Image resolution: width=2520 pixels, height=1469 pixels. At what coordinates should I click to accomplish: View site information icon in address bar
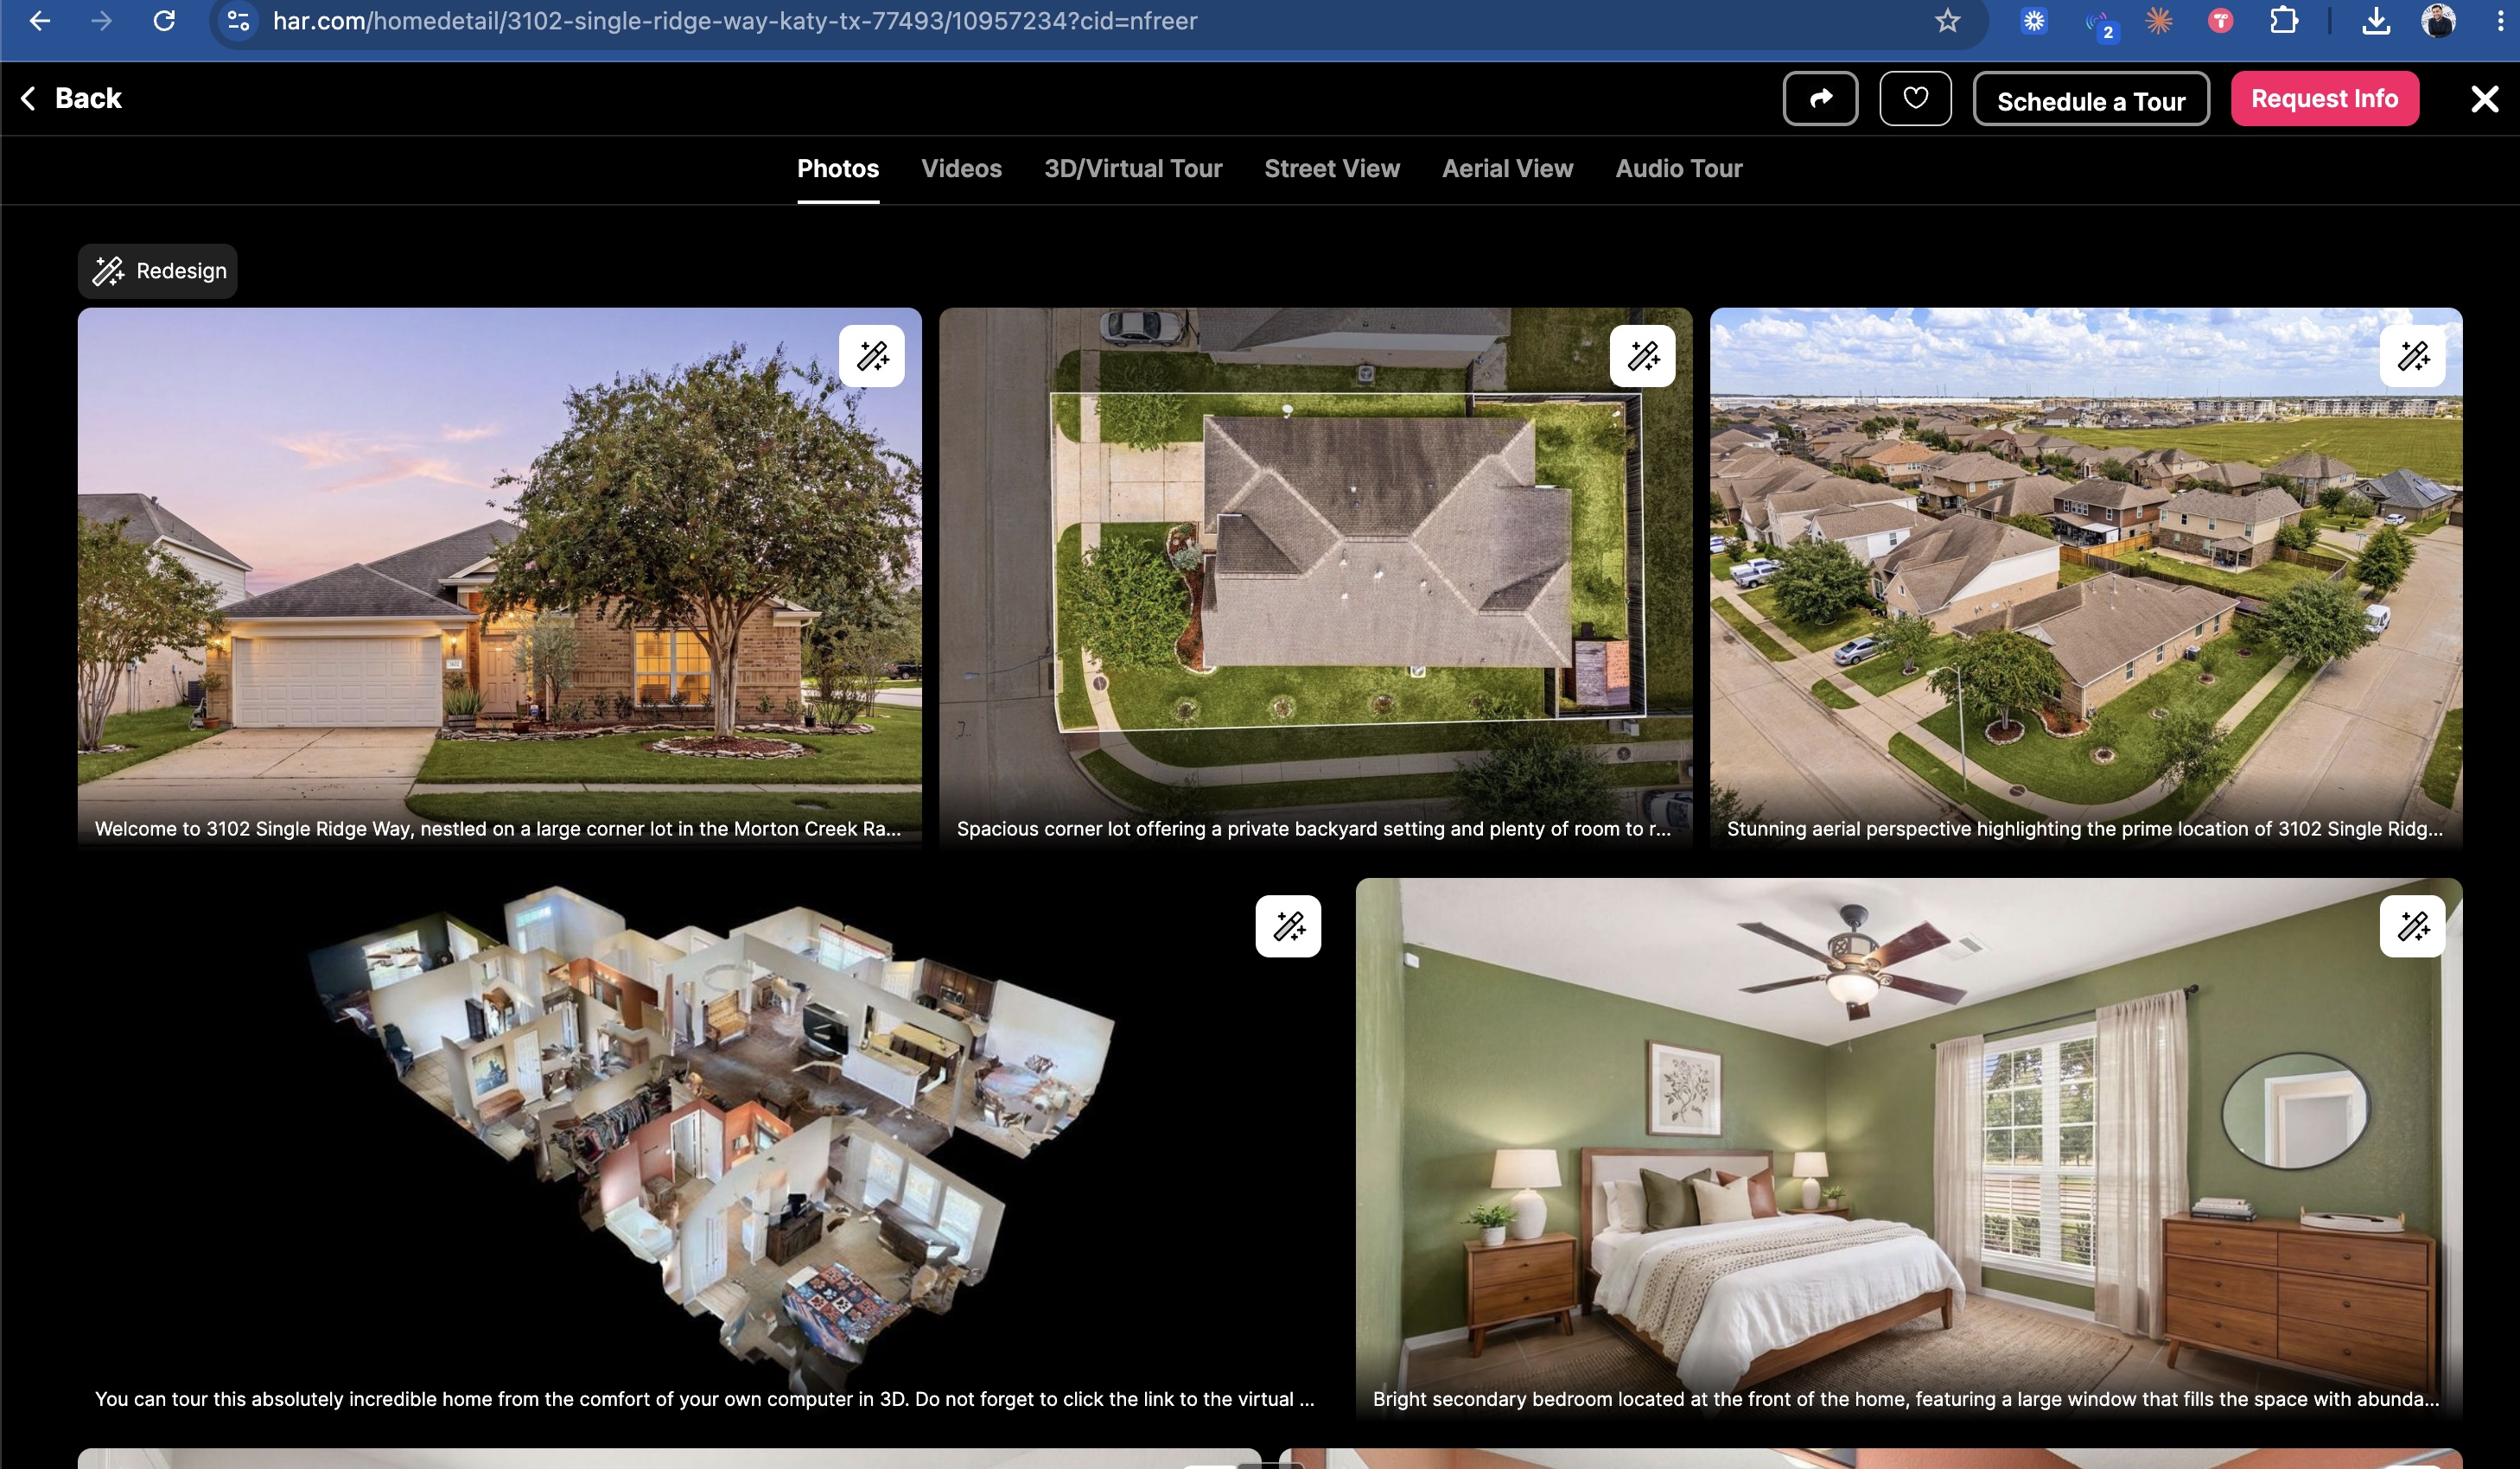pos(238,21)
